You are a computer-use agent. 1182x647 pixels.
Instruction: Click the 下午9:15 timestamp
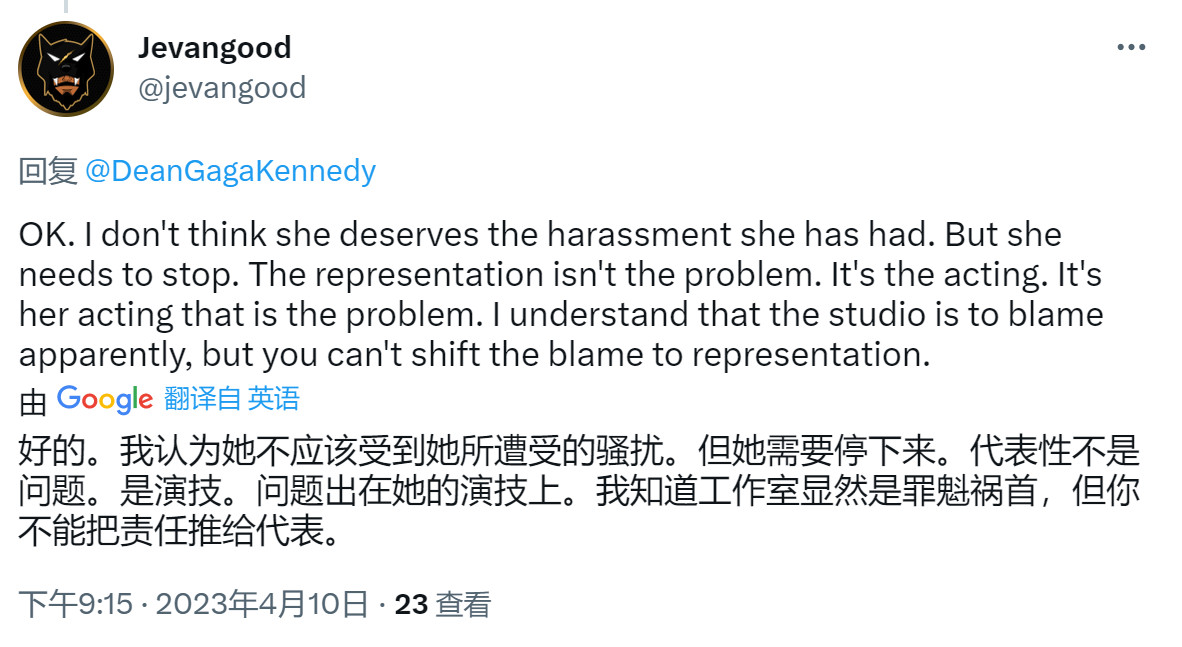tap(76, 604)
